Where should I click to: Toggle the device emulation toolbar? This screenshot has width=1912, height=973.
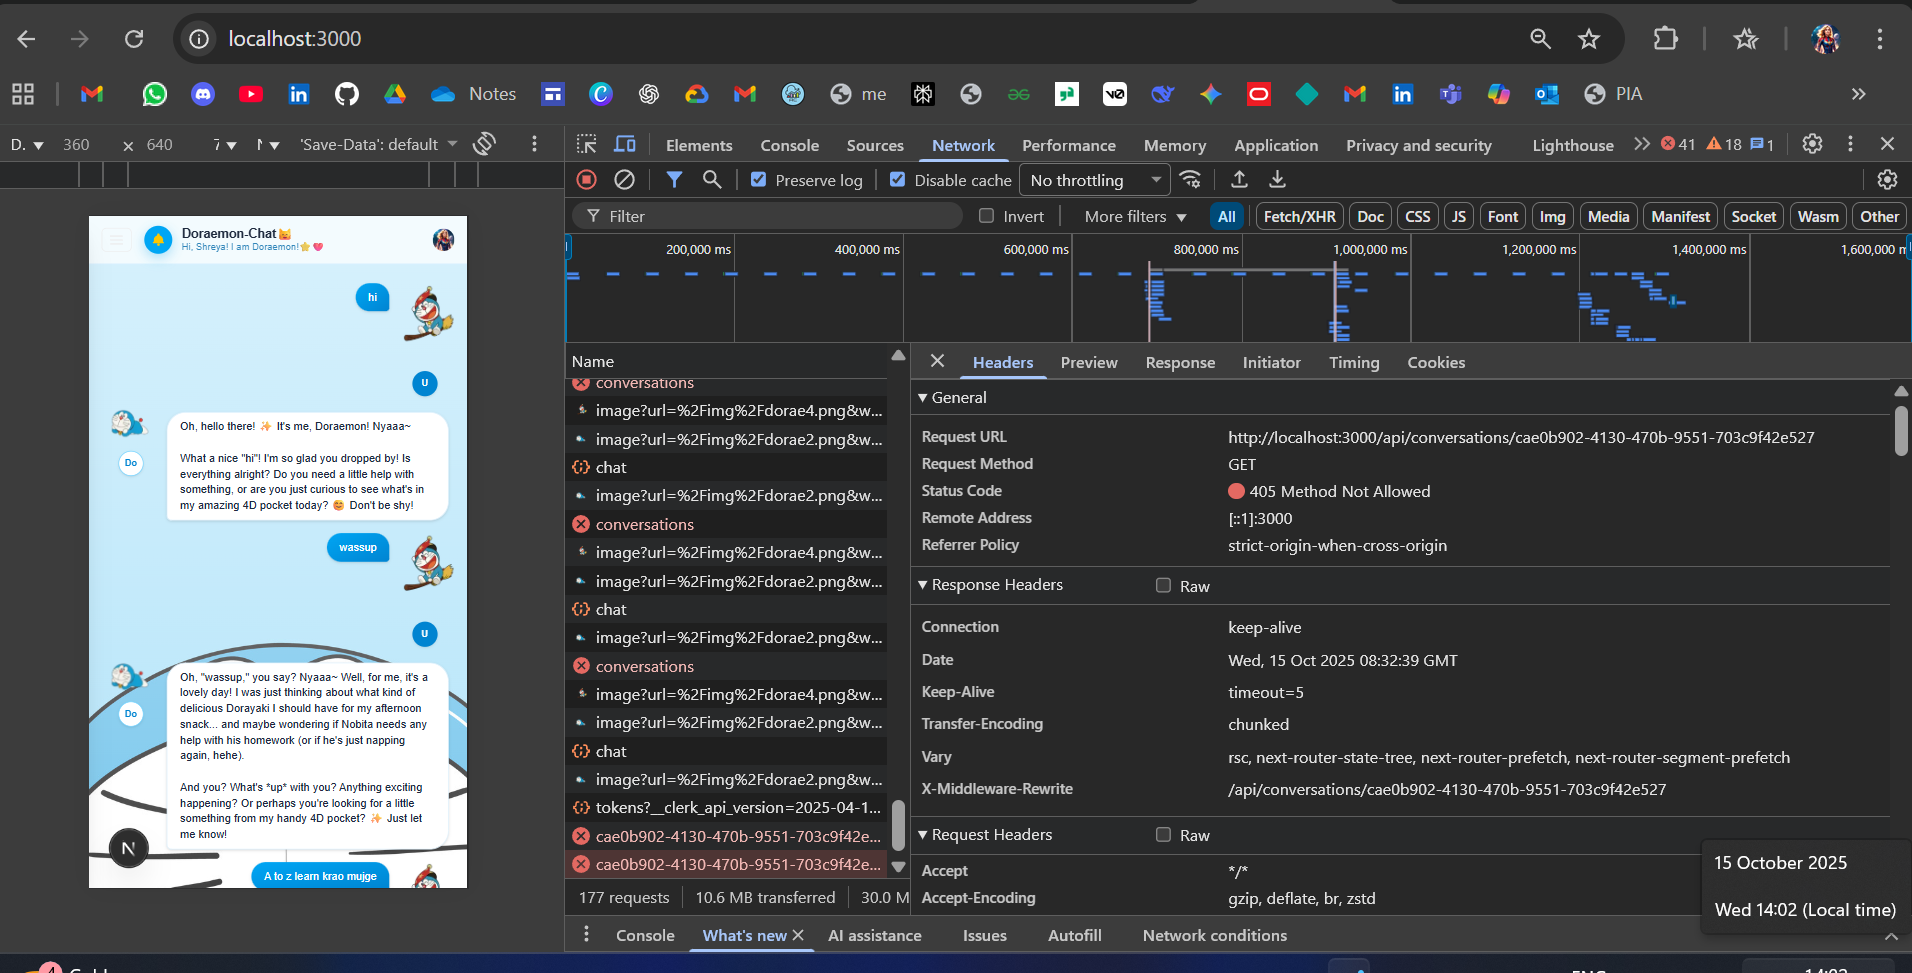click(625, 144)
